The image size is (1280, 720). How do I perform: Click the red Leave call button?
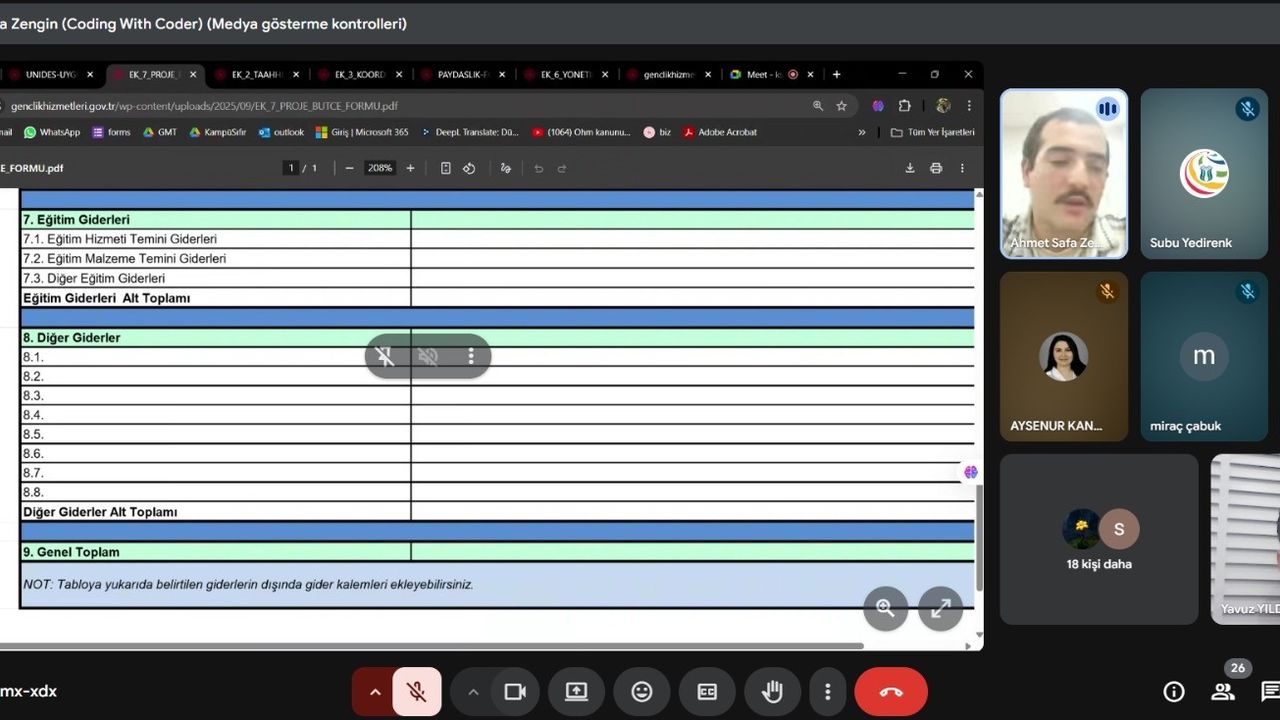tap(890, 692)
